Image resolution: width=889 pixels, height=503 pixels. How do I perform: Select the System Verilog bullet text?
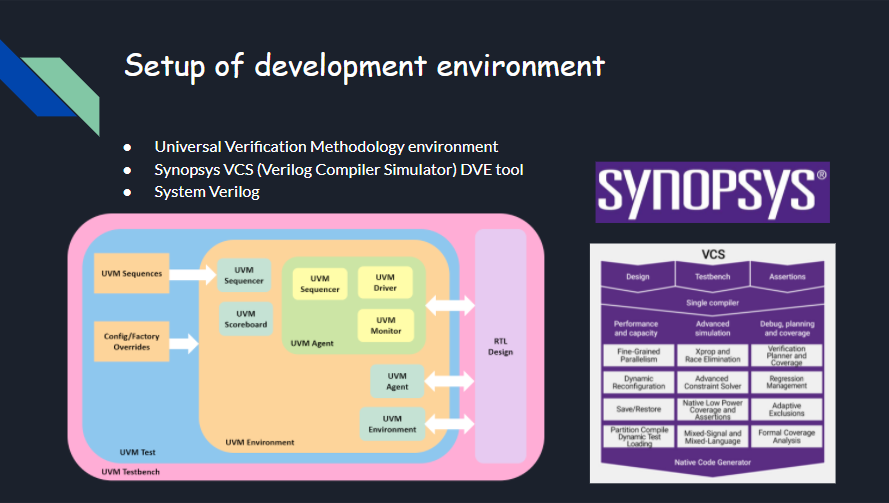point(207,192)
